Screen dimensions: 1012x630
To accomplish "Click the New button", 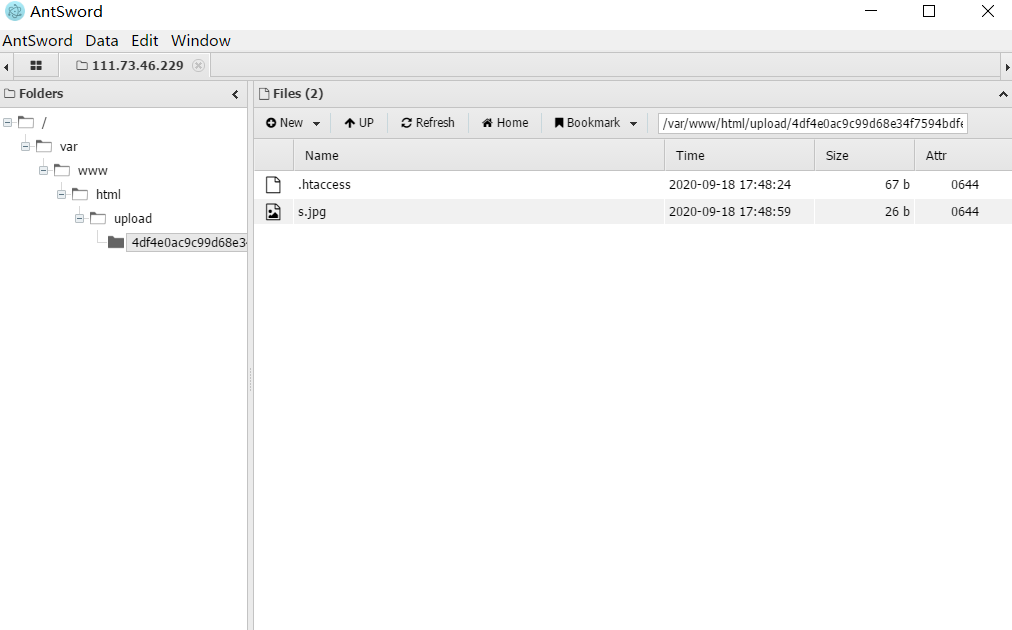I will coord(285,123).
